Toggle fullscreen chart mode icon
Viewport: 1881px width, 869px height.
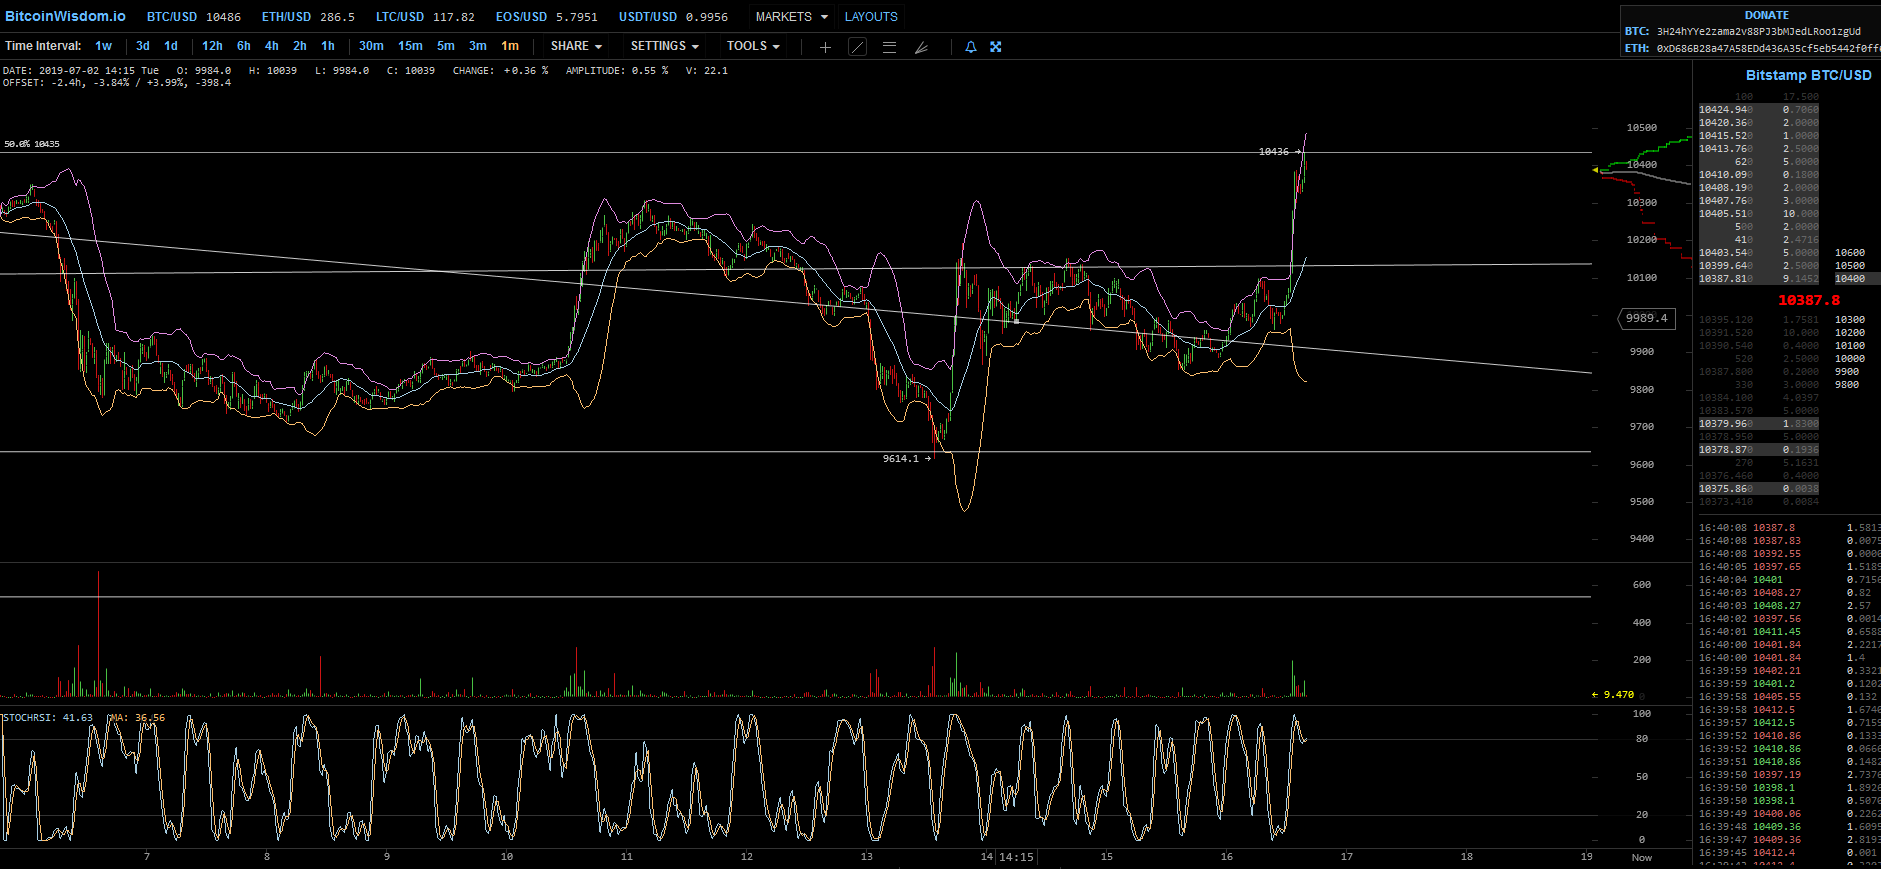point(996,47)
